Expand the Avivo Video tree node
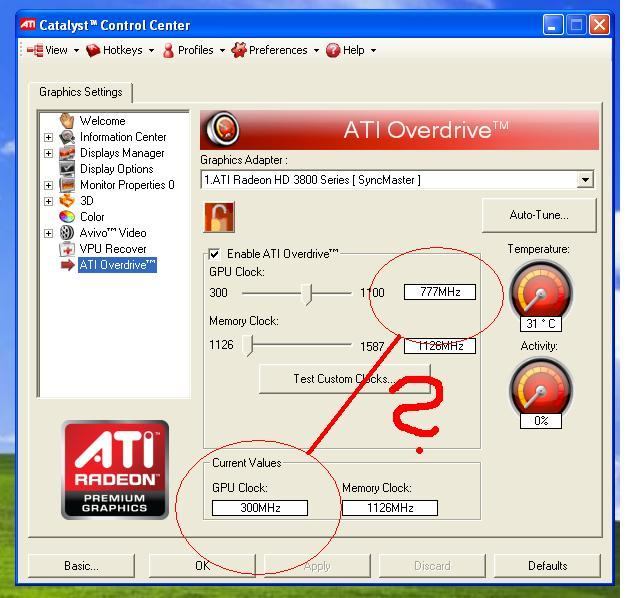The height and width of the screenshot is (598, 640). pos(48,233)
